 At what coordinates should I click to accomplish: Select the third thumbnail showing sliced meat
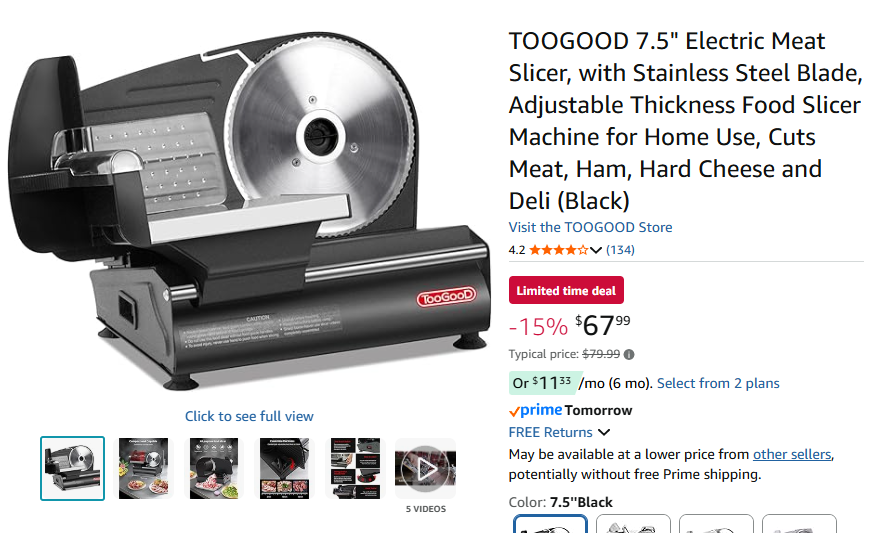tap(214, 468)
